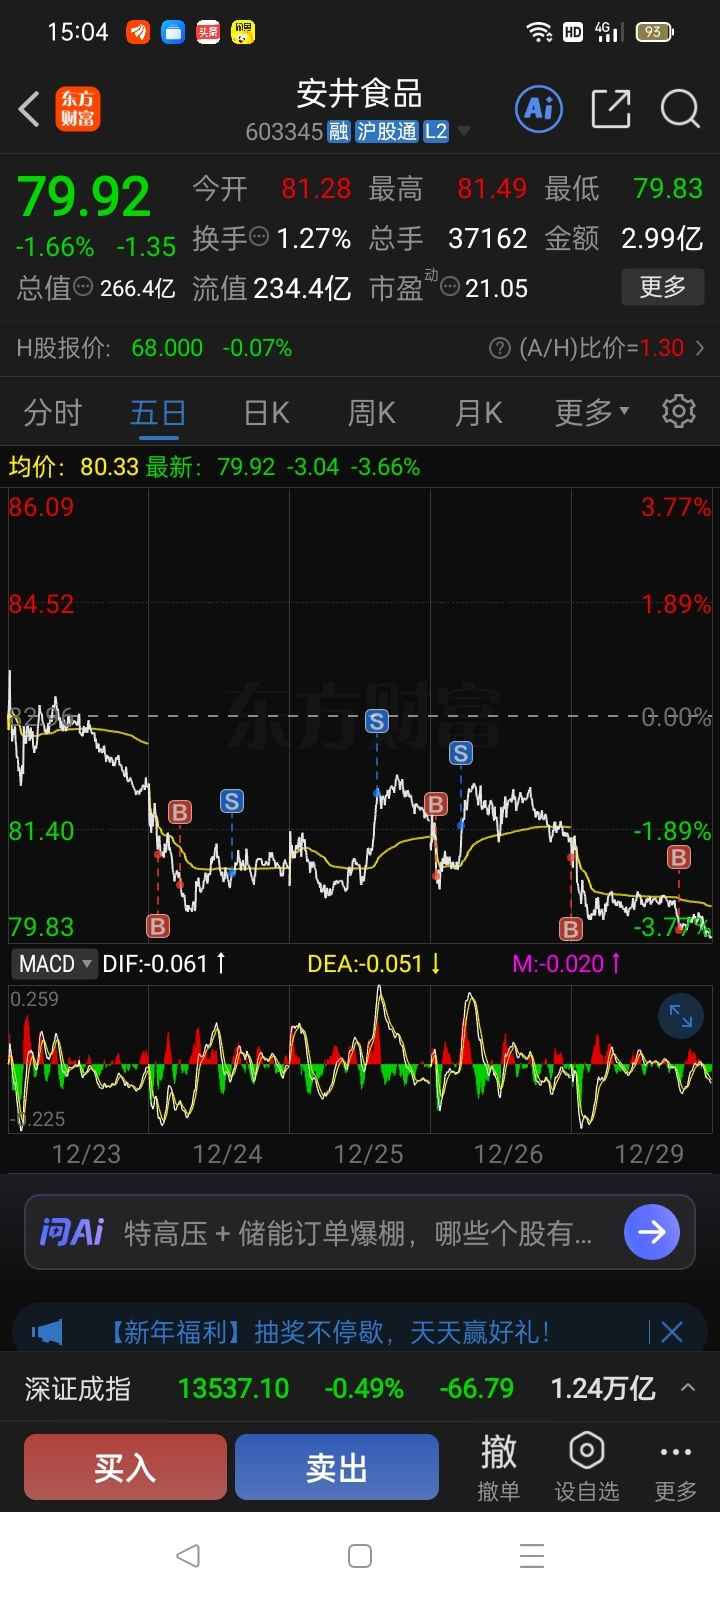Tap the 融 margin trading badge
Screen dimensions: 720x1600
[x=339, y=131]
